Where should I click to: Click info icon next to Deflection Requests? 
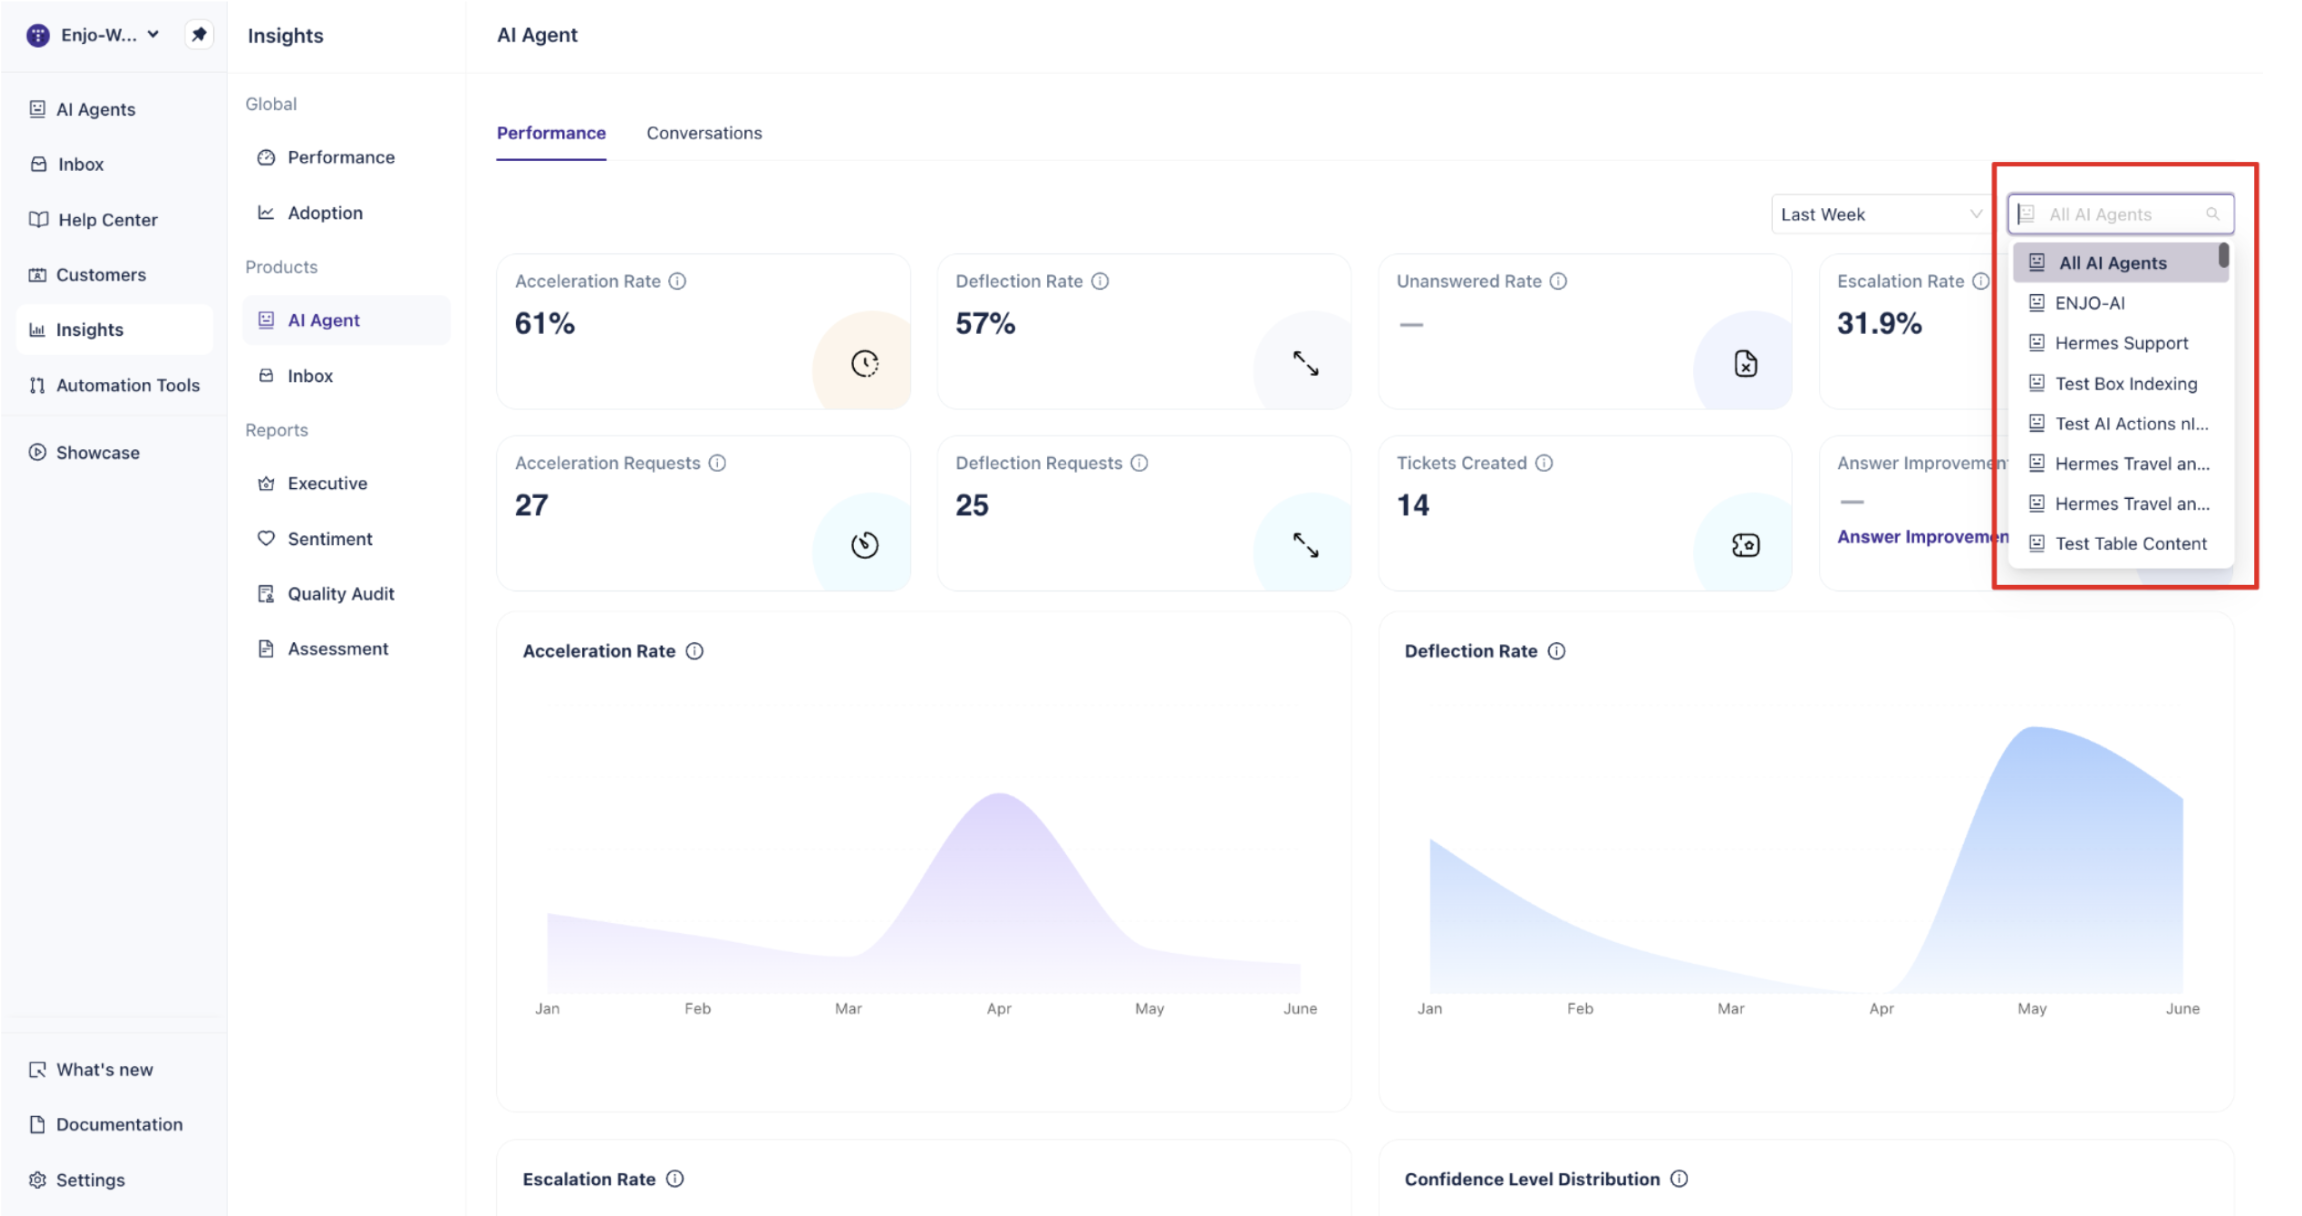click(x=1139, y=463)
